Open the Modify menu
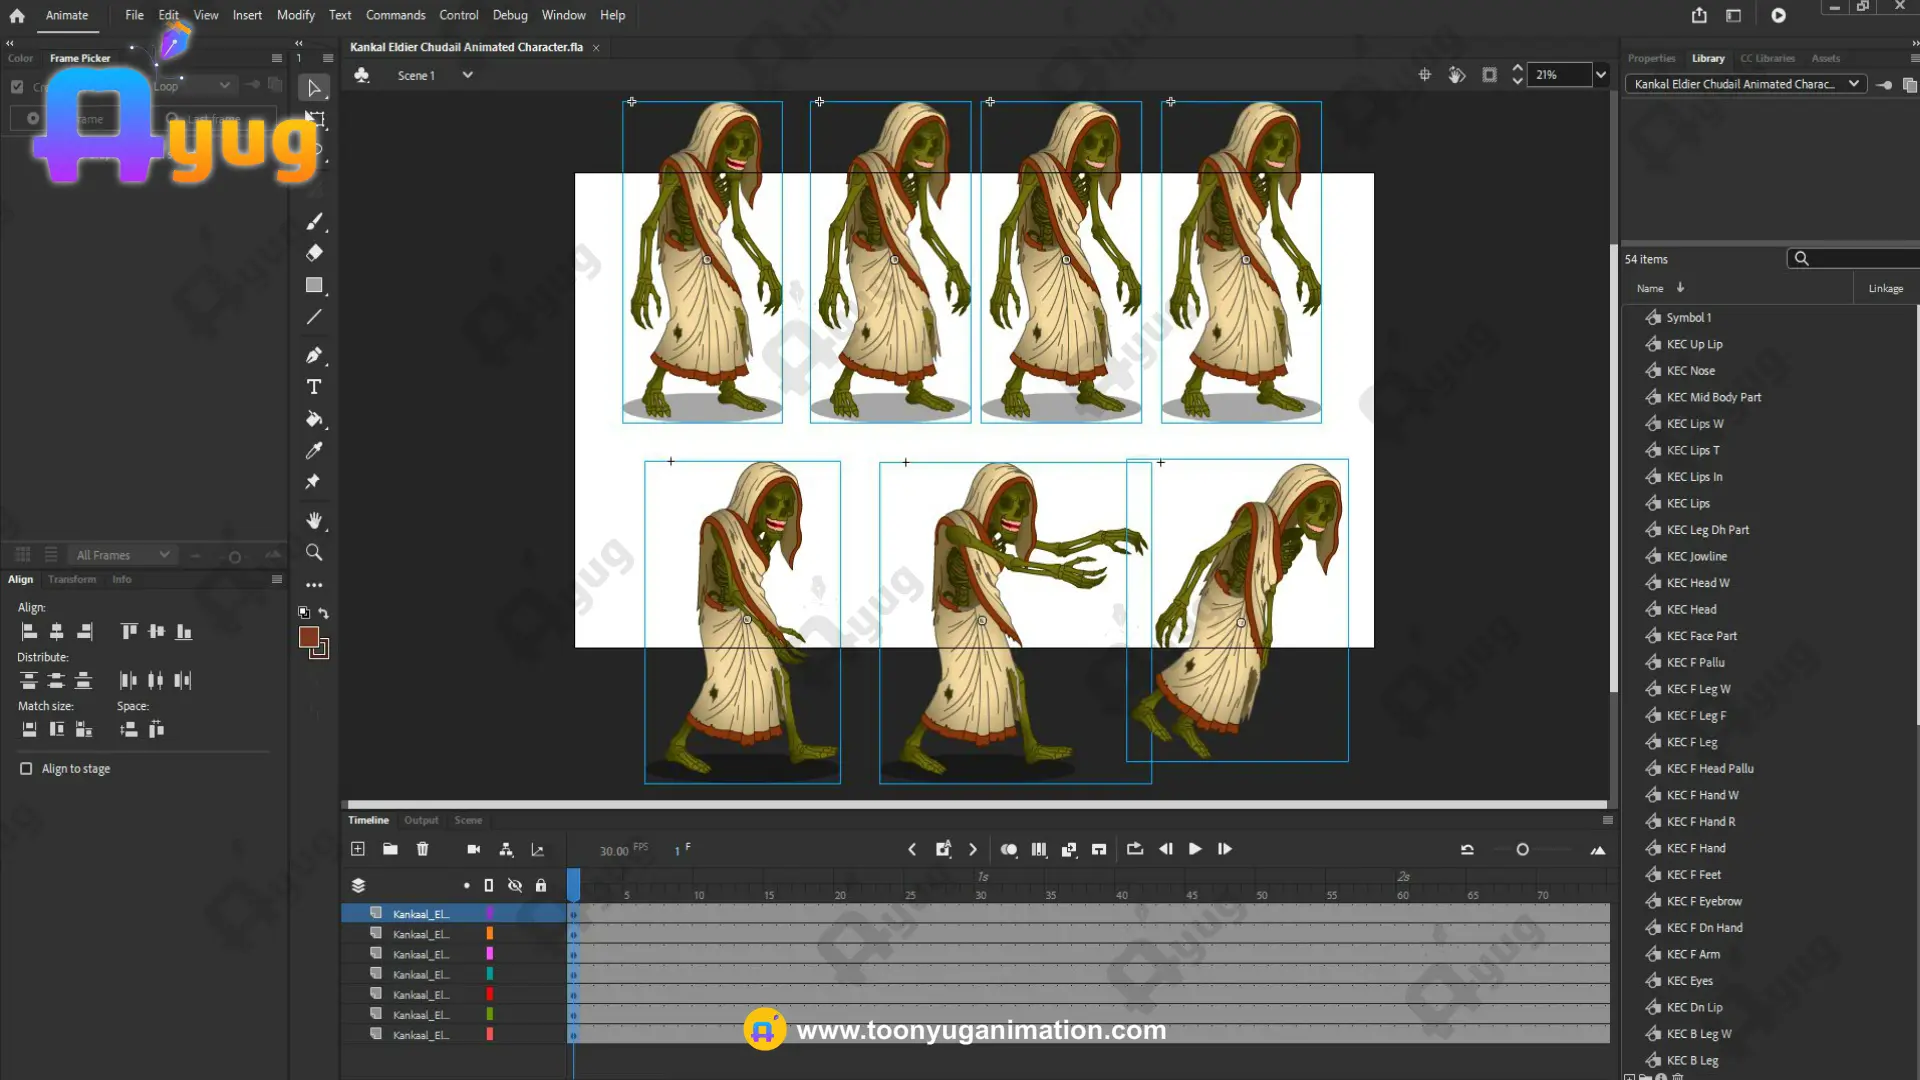 click(295, 15)
